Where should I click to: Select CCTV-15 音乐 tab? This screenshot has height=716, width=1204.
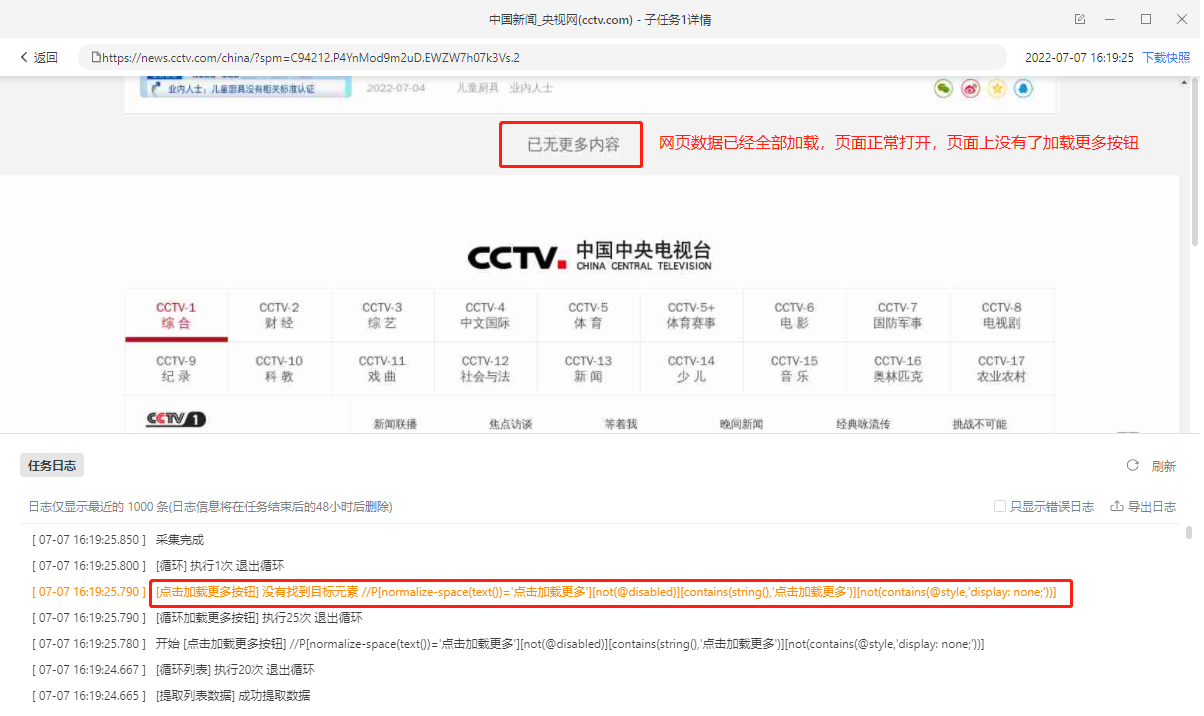(794, 368)
